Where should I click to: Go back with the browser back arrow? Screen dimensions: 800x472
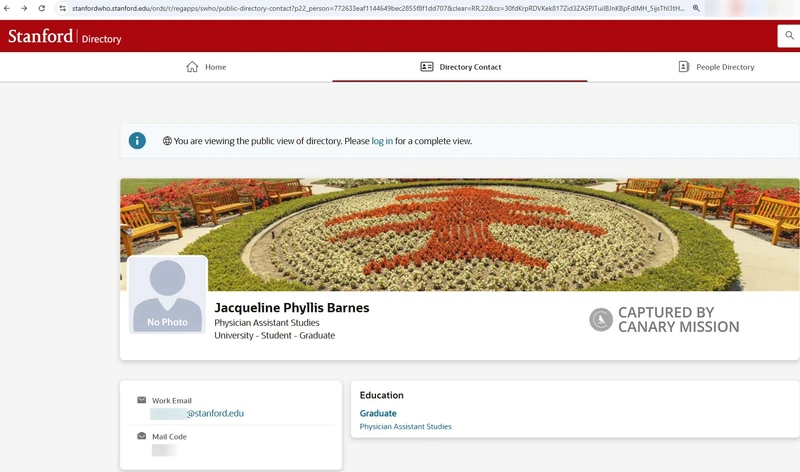pyautogui.click(x=7, y=8)
